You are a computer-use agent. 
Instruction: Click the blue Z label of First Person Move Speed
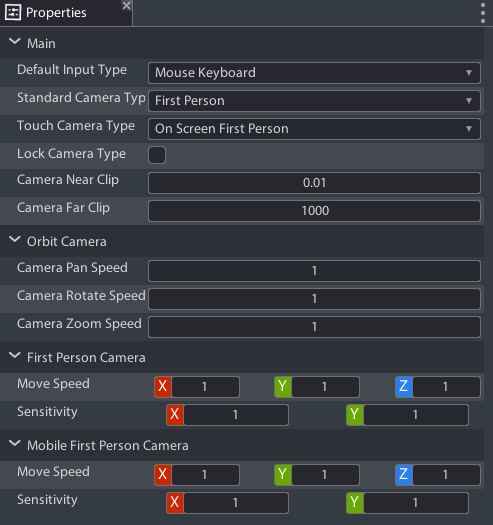click(404, 386)
